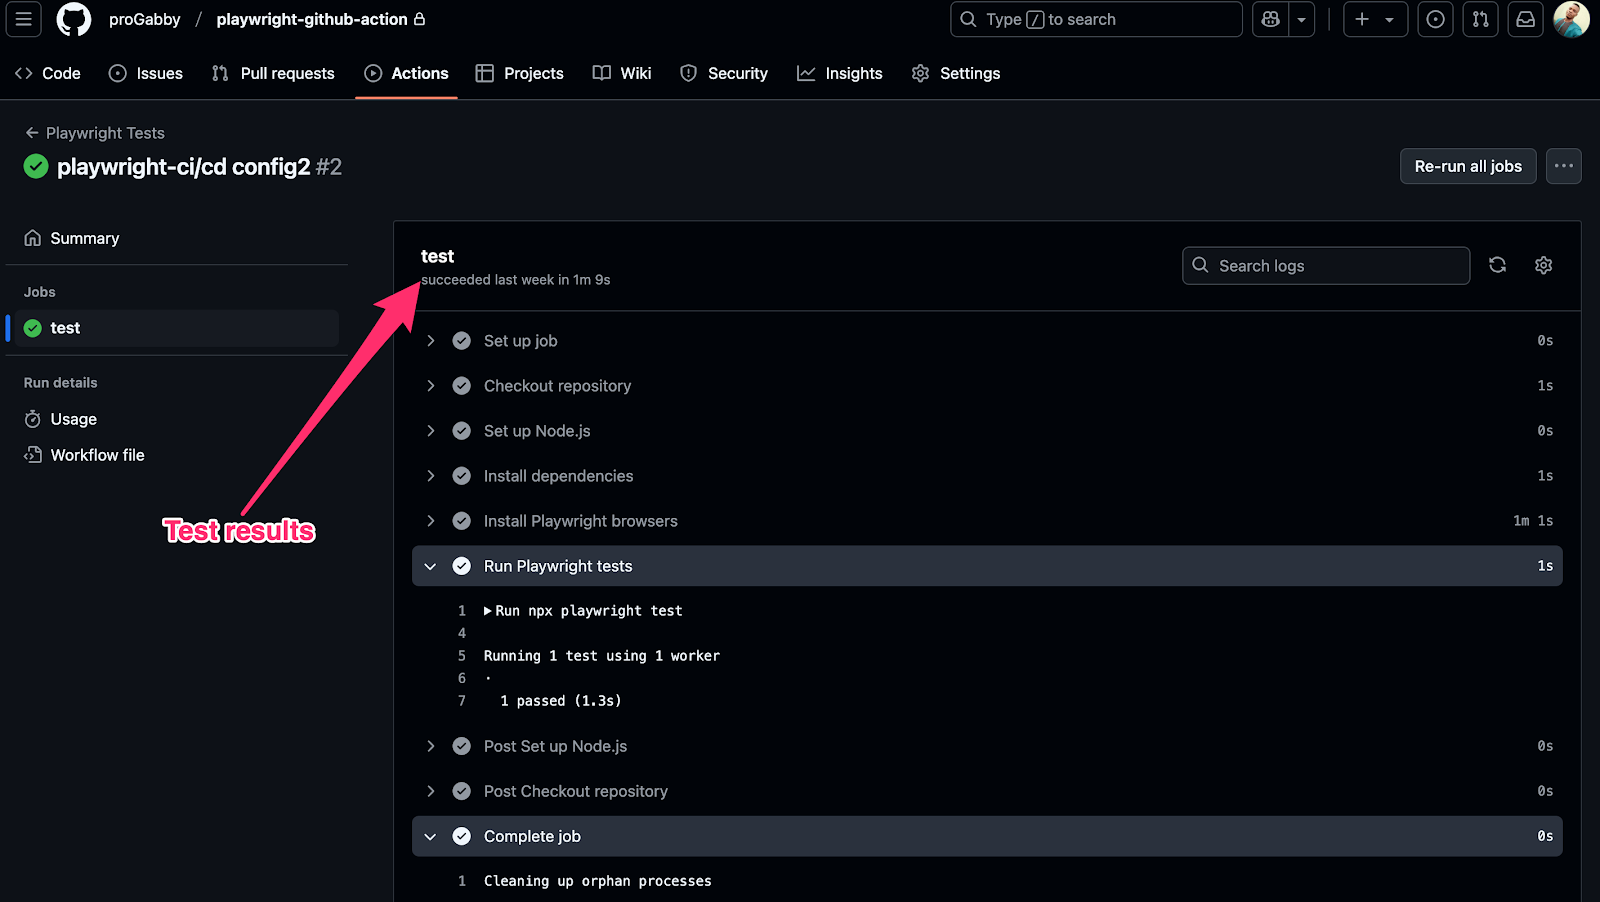
Task: Click the GitHub logo icon
Action: click(74, 19)
